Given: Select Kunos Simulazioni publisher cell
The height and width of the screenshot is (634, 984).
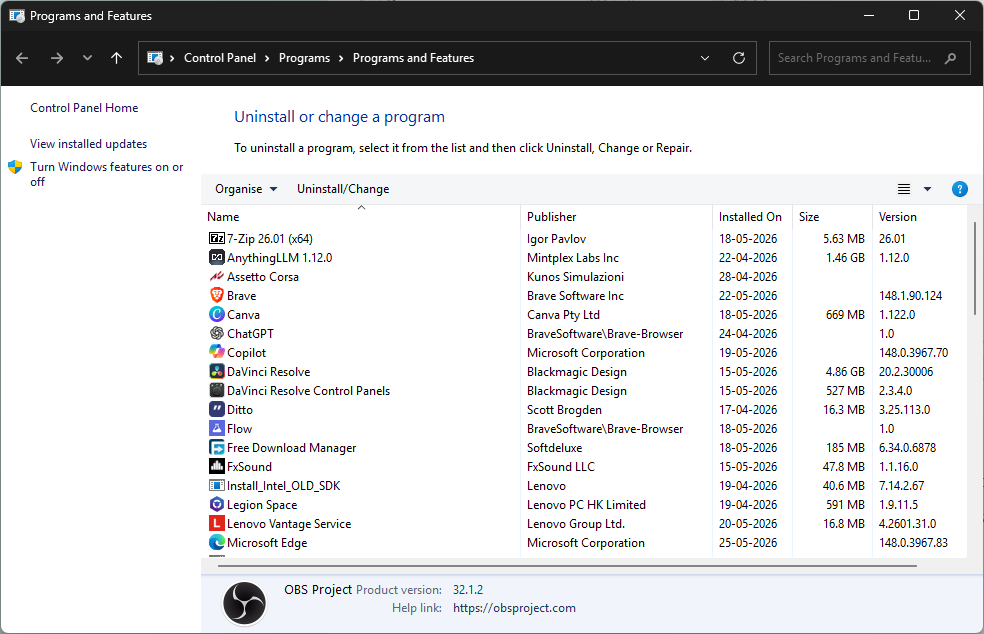Looking at the screenshot, I should (575, 276).
